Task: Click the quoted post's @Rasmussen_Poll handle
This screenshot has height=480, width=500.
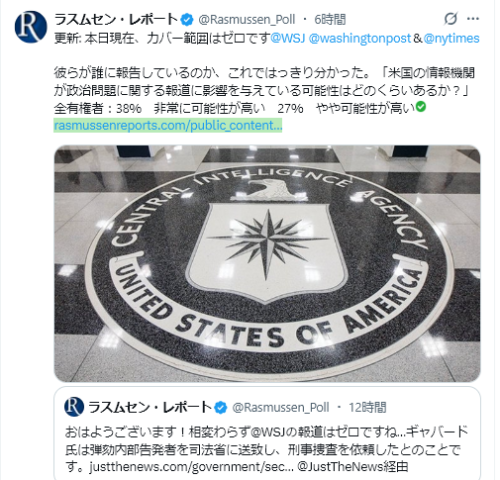Action: [281, 407]
